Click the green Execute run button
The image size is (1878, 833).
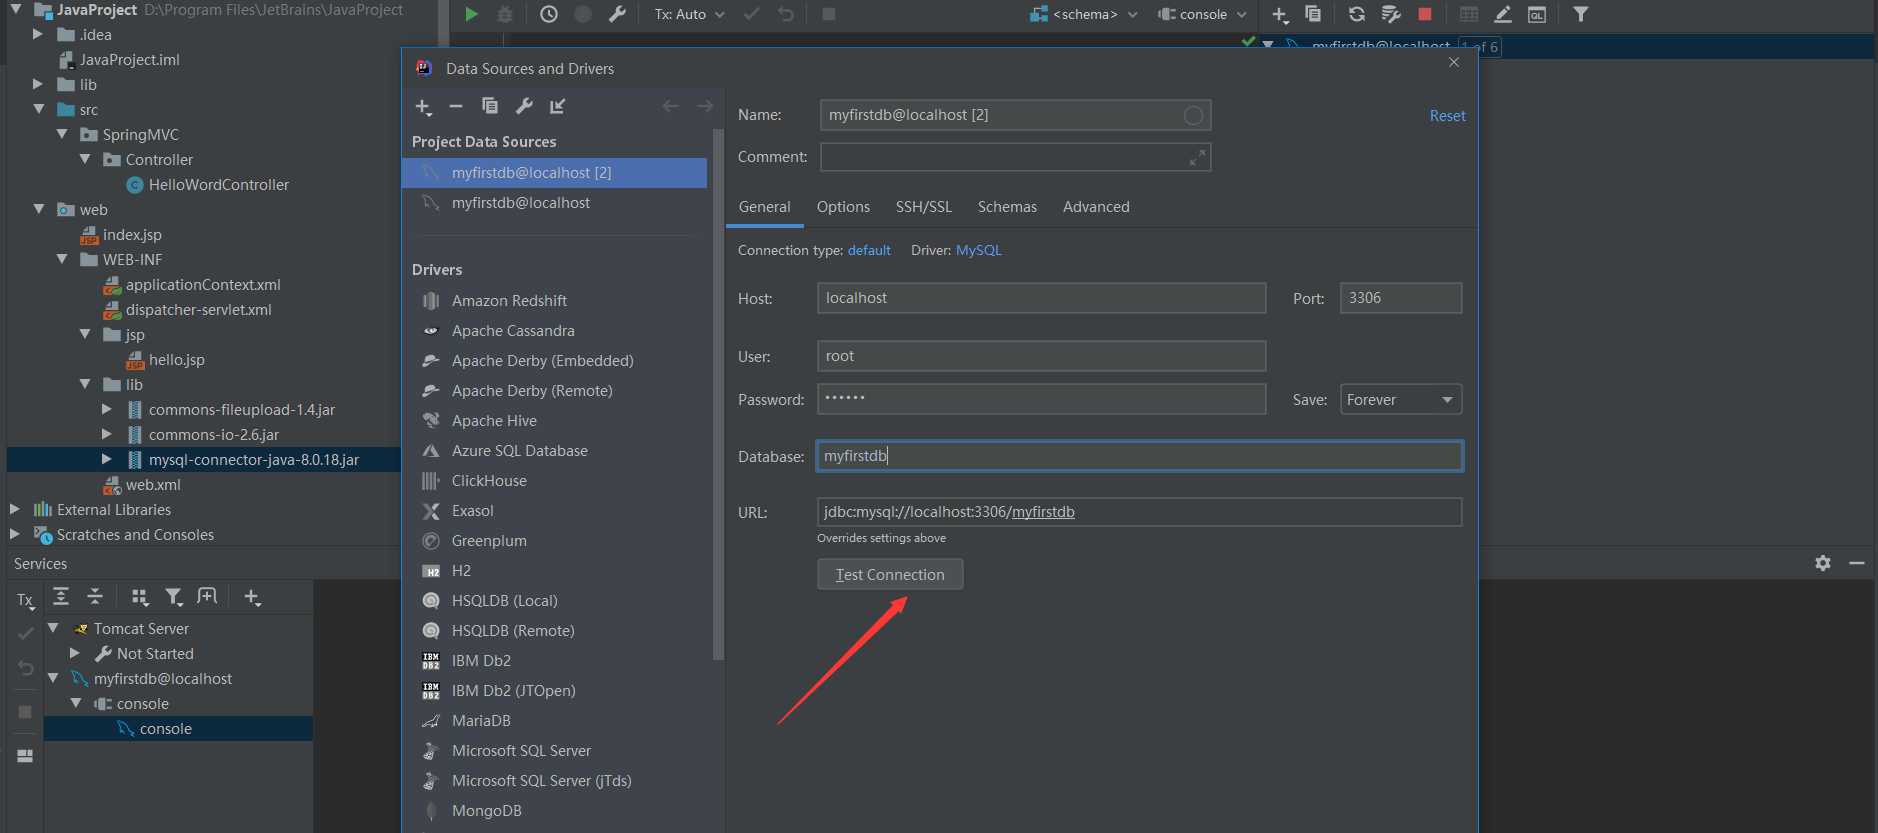[x=472, y=14]
